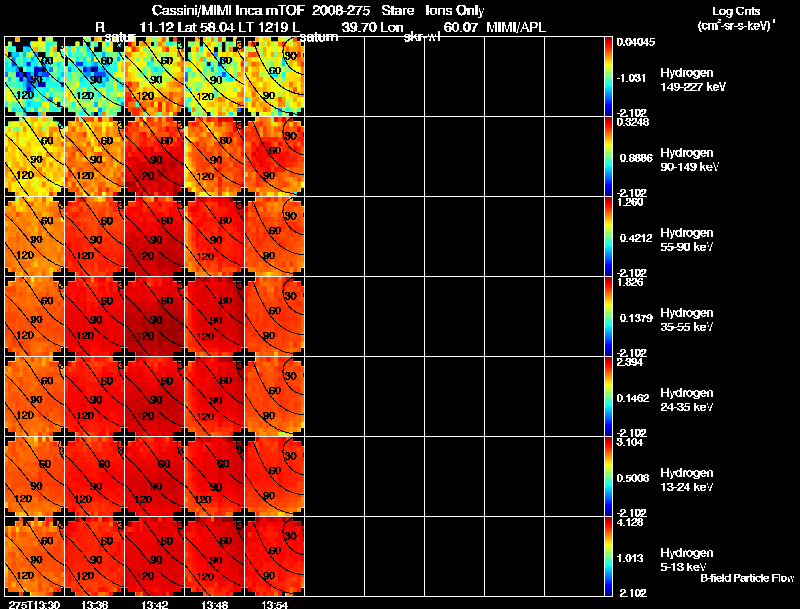This screenshot has width=800, height=609.
Task: Choose the 35-55 keV image at 13:36
Action: [x=94, y=316]
